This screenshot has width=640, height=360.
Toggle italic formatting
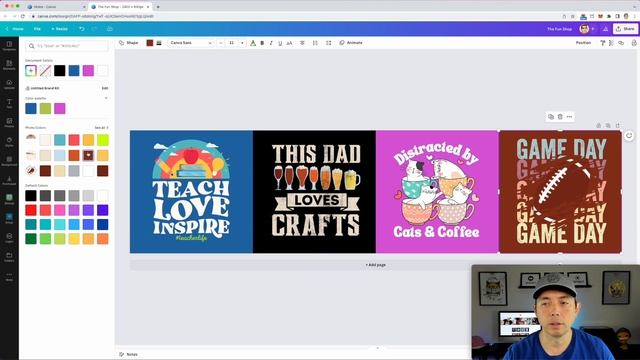(x=271, y=43)
